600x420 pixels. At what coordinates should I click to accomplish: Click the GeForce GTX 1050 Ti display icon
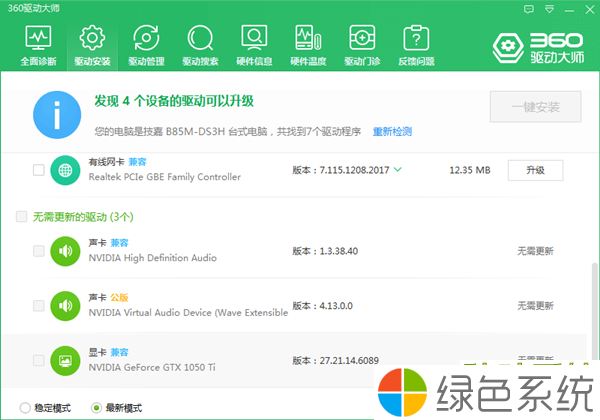click(x=65, y=361)
